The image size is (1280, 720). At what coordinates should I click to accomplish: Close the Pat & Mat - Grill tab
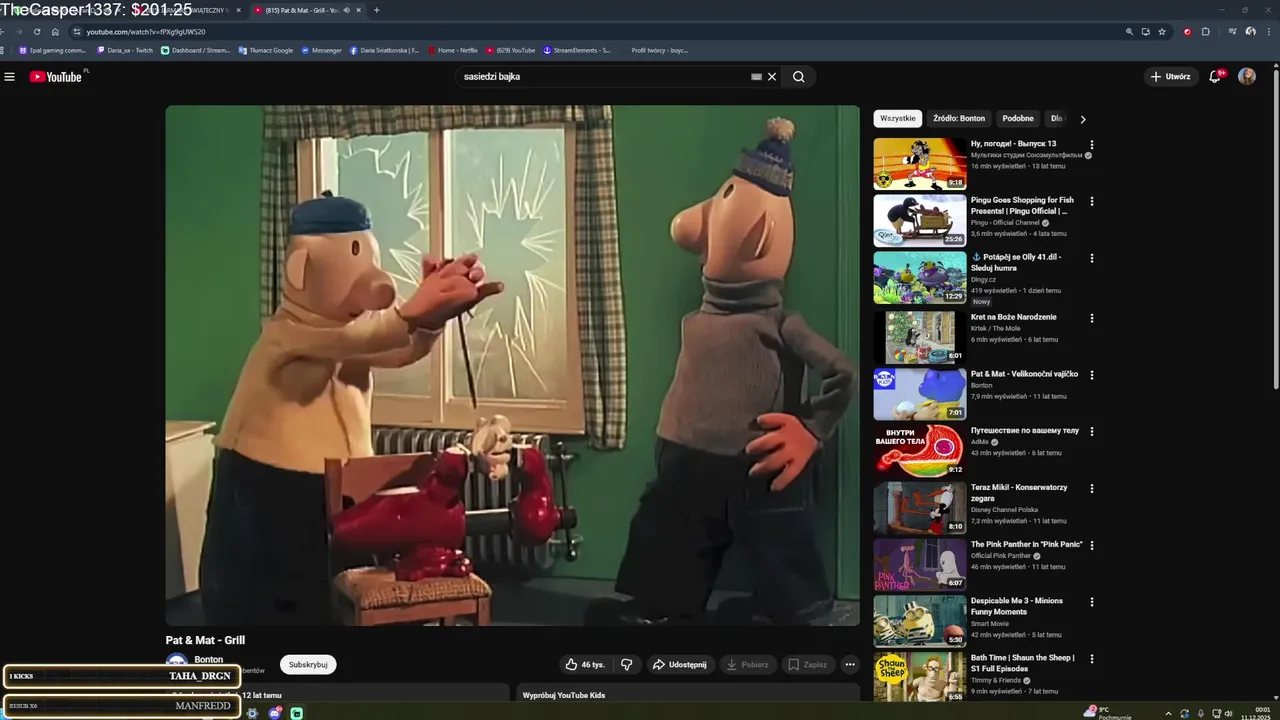(358, 10)
